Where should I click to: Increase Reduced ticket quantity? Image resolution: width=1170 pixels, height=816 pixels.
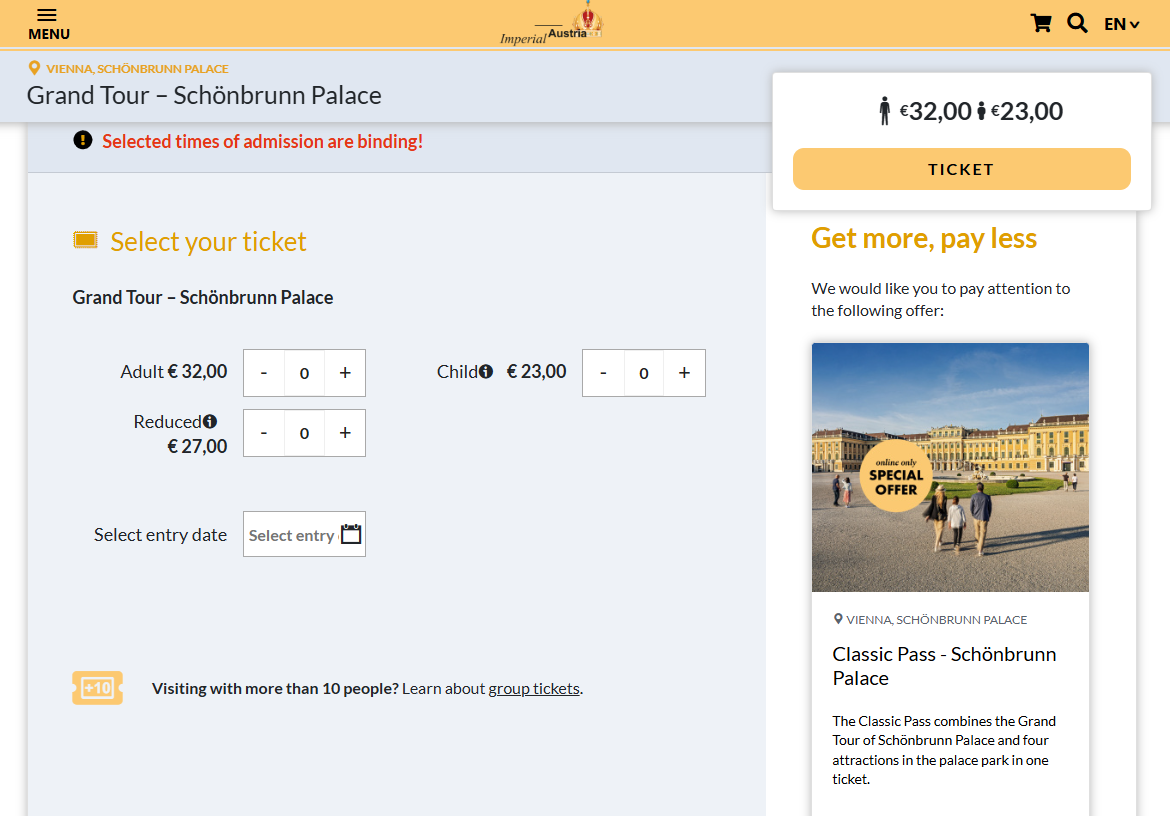click(345, 433)
